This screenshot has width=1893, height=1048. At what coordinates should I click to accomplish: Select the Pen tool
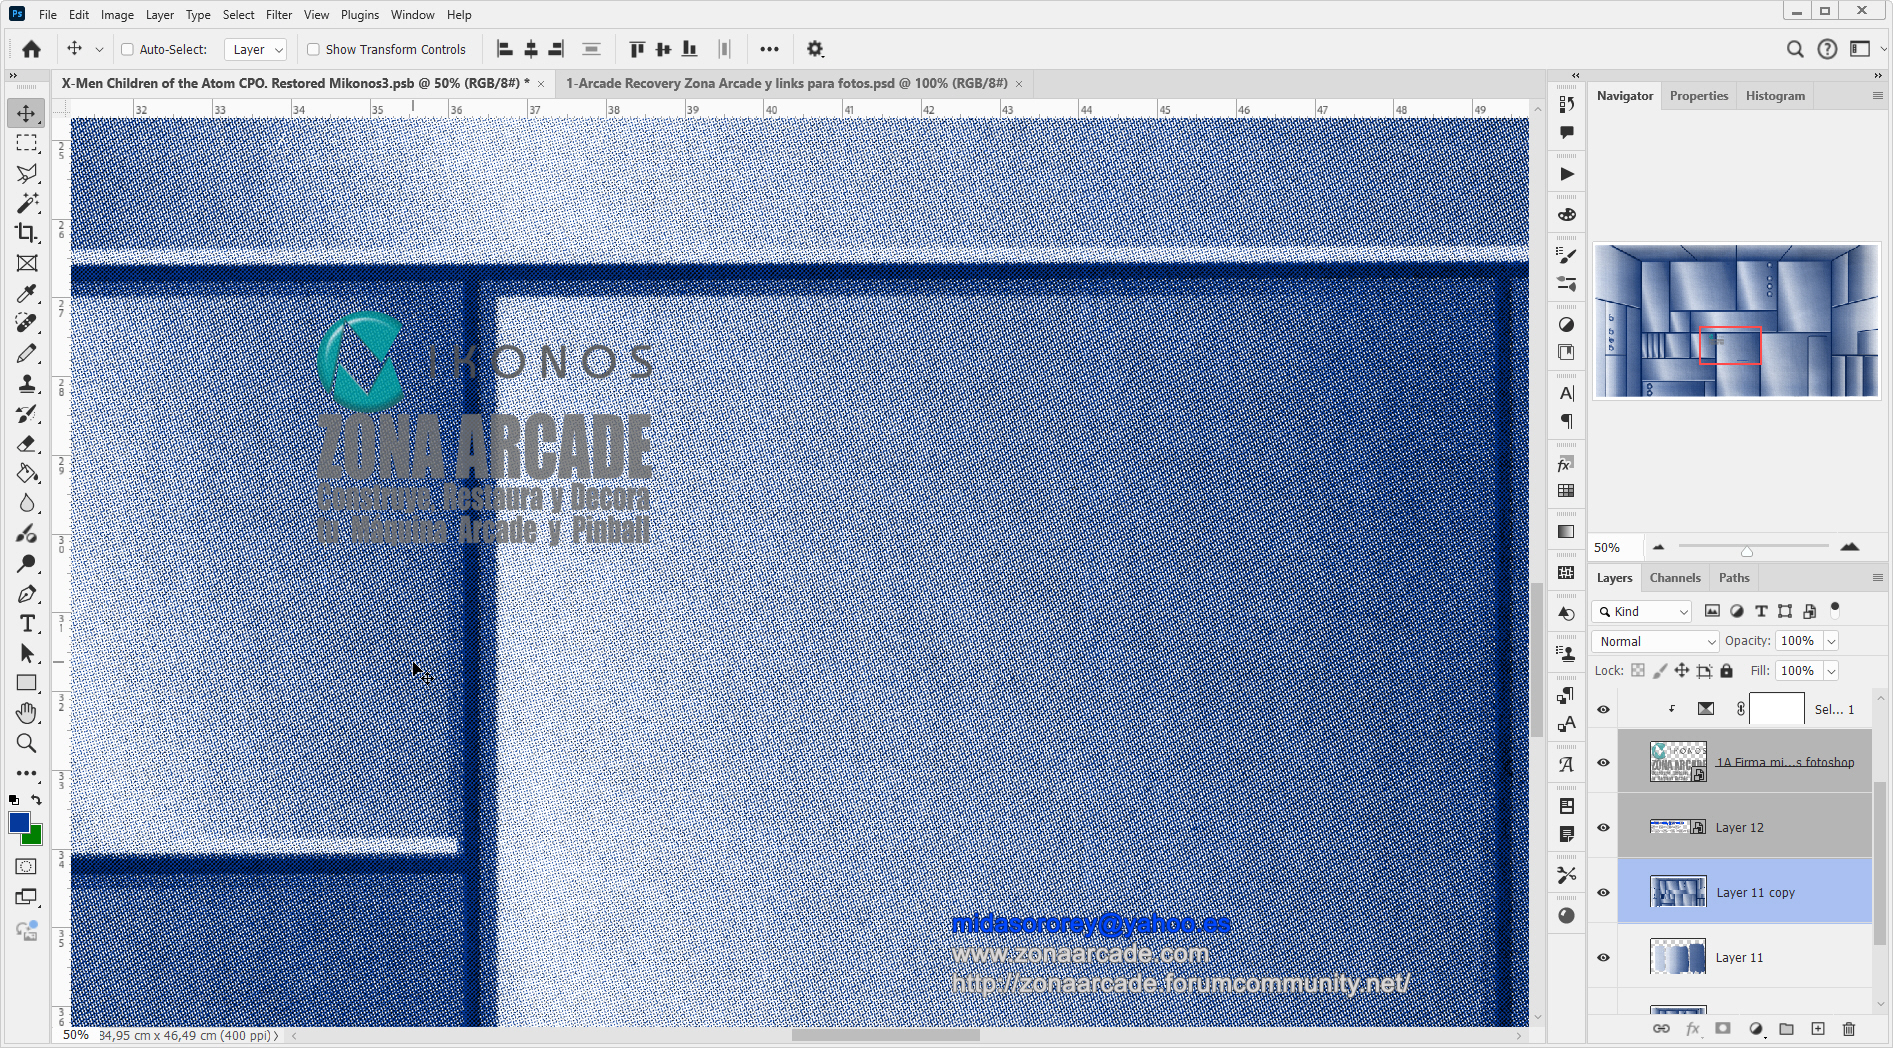pyautogui.click(x=27, y=593)
